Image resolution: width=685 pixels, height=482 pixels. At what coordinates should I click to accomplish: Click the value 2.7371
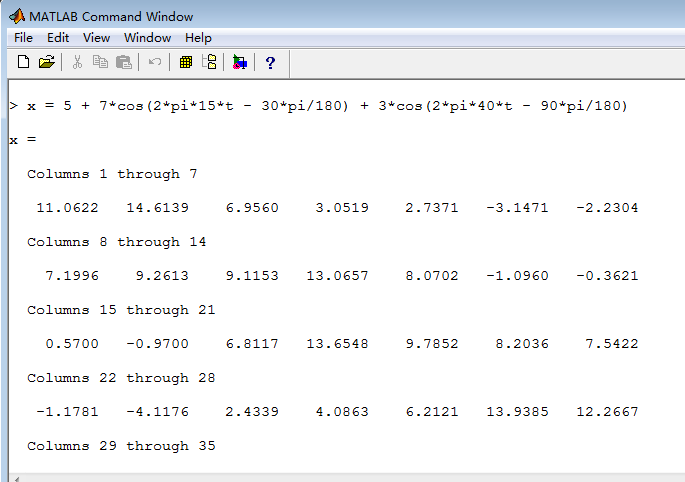(x=432, y=208)
